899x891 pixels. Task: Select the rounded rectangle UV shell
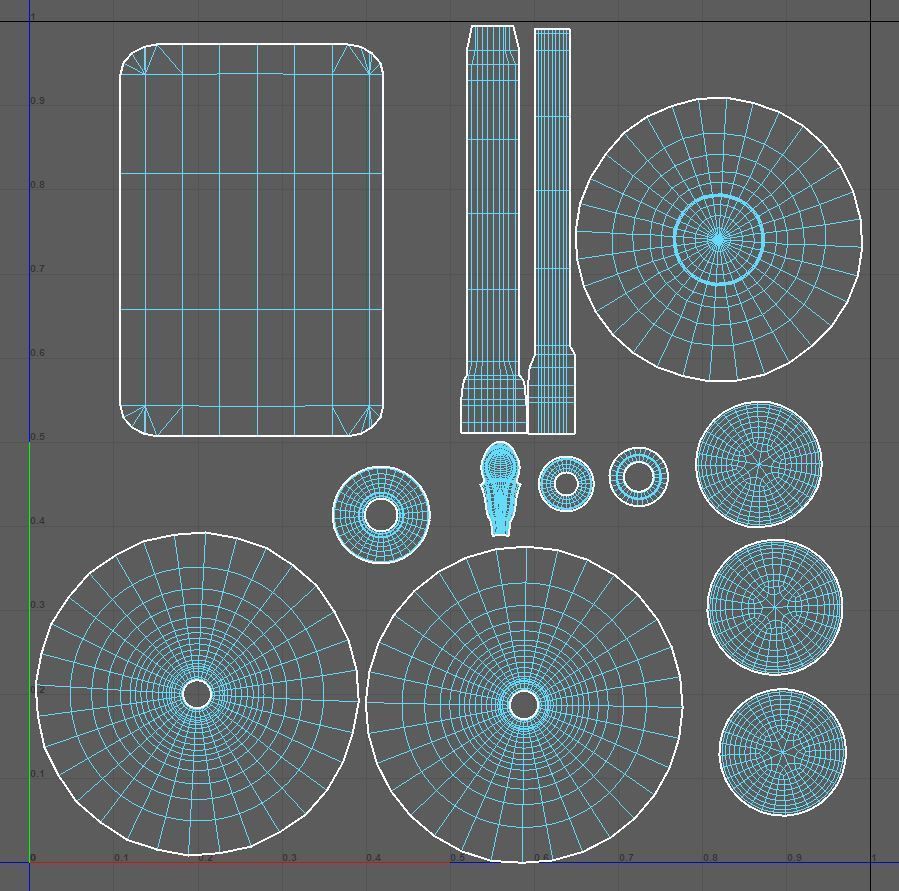pyautogui.click(x=251, y=240)
